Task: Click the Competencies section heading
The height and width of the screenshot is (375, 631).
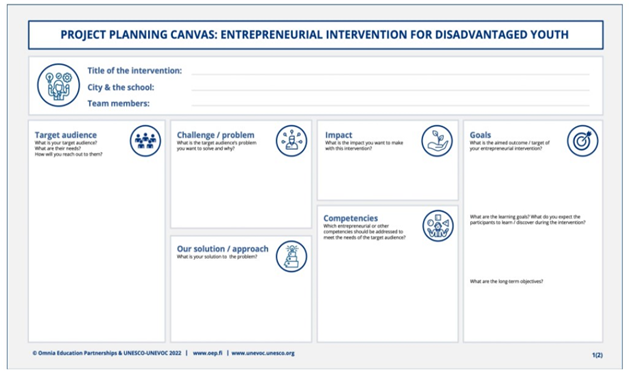Action: 351,218
